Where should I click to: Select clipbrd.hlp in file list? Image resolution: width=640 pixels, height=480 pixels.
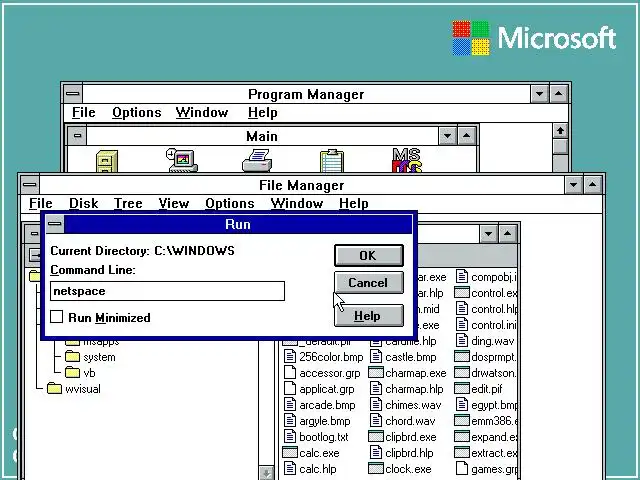409,453
